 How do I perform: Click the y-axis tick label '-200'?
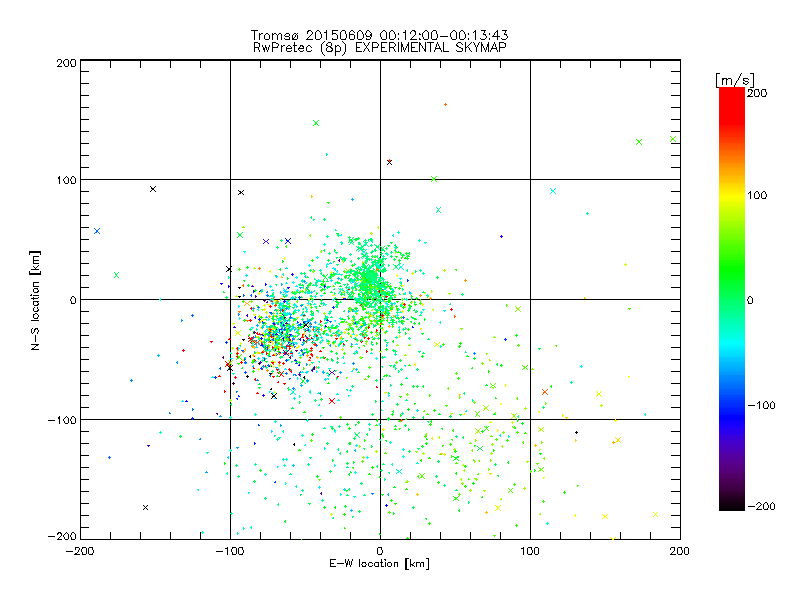(x=62, y=536)
